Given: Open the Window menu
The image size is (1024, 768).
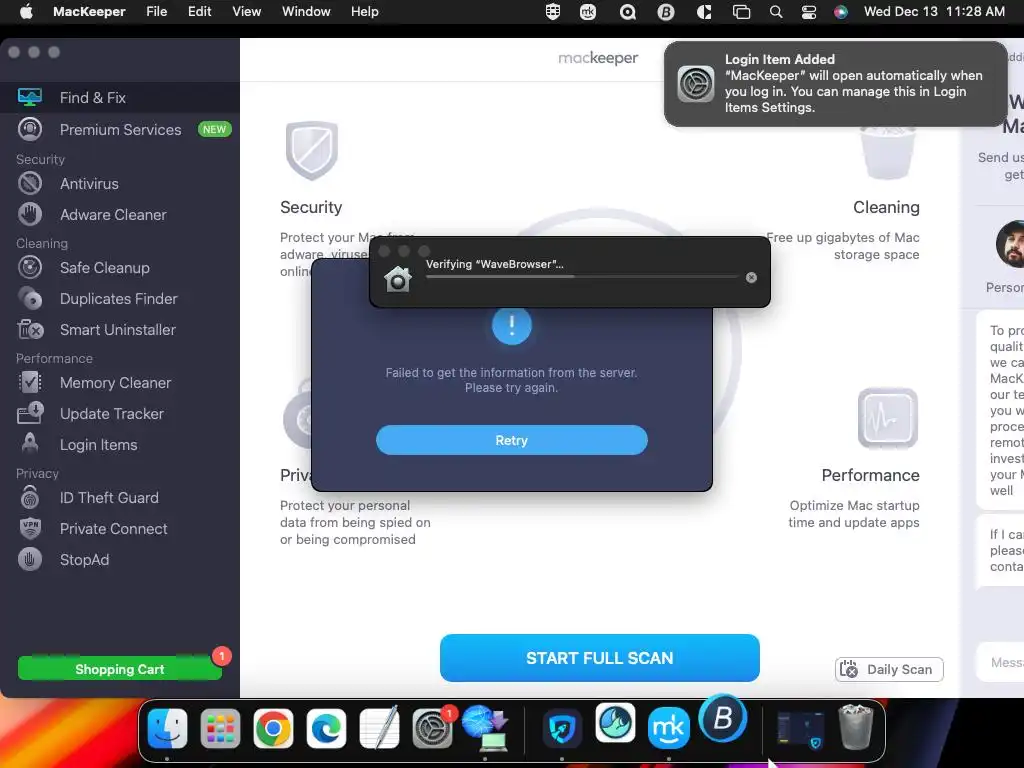Looking at the screenshot, I should point(306,12).
